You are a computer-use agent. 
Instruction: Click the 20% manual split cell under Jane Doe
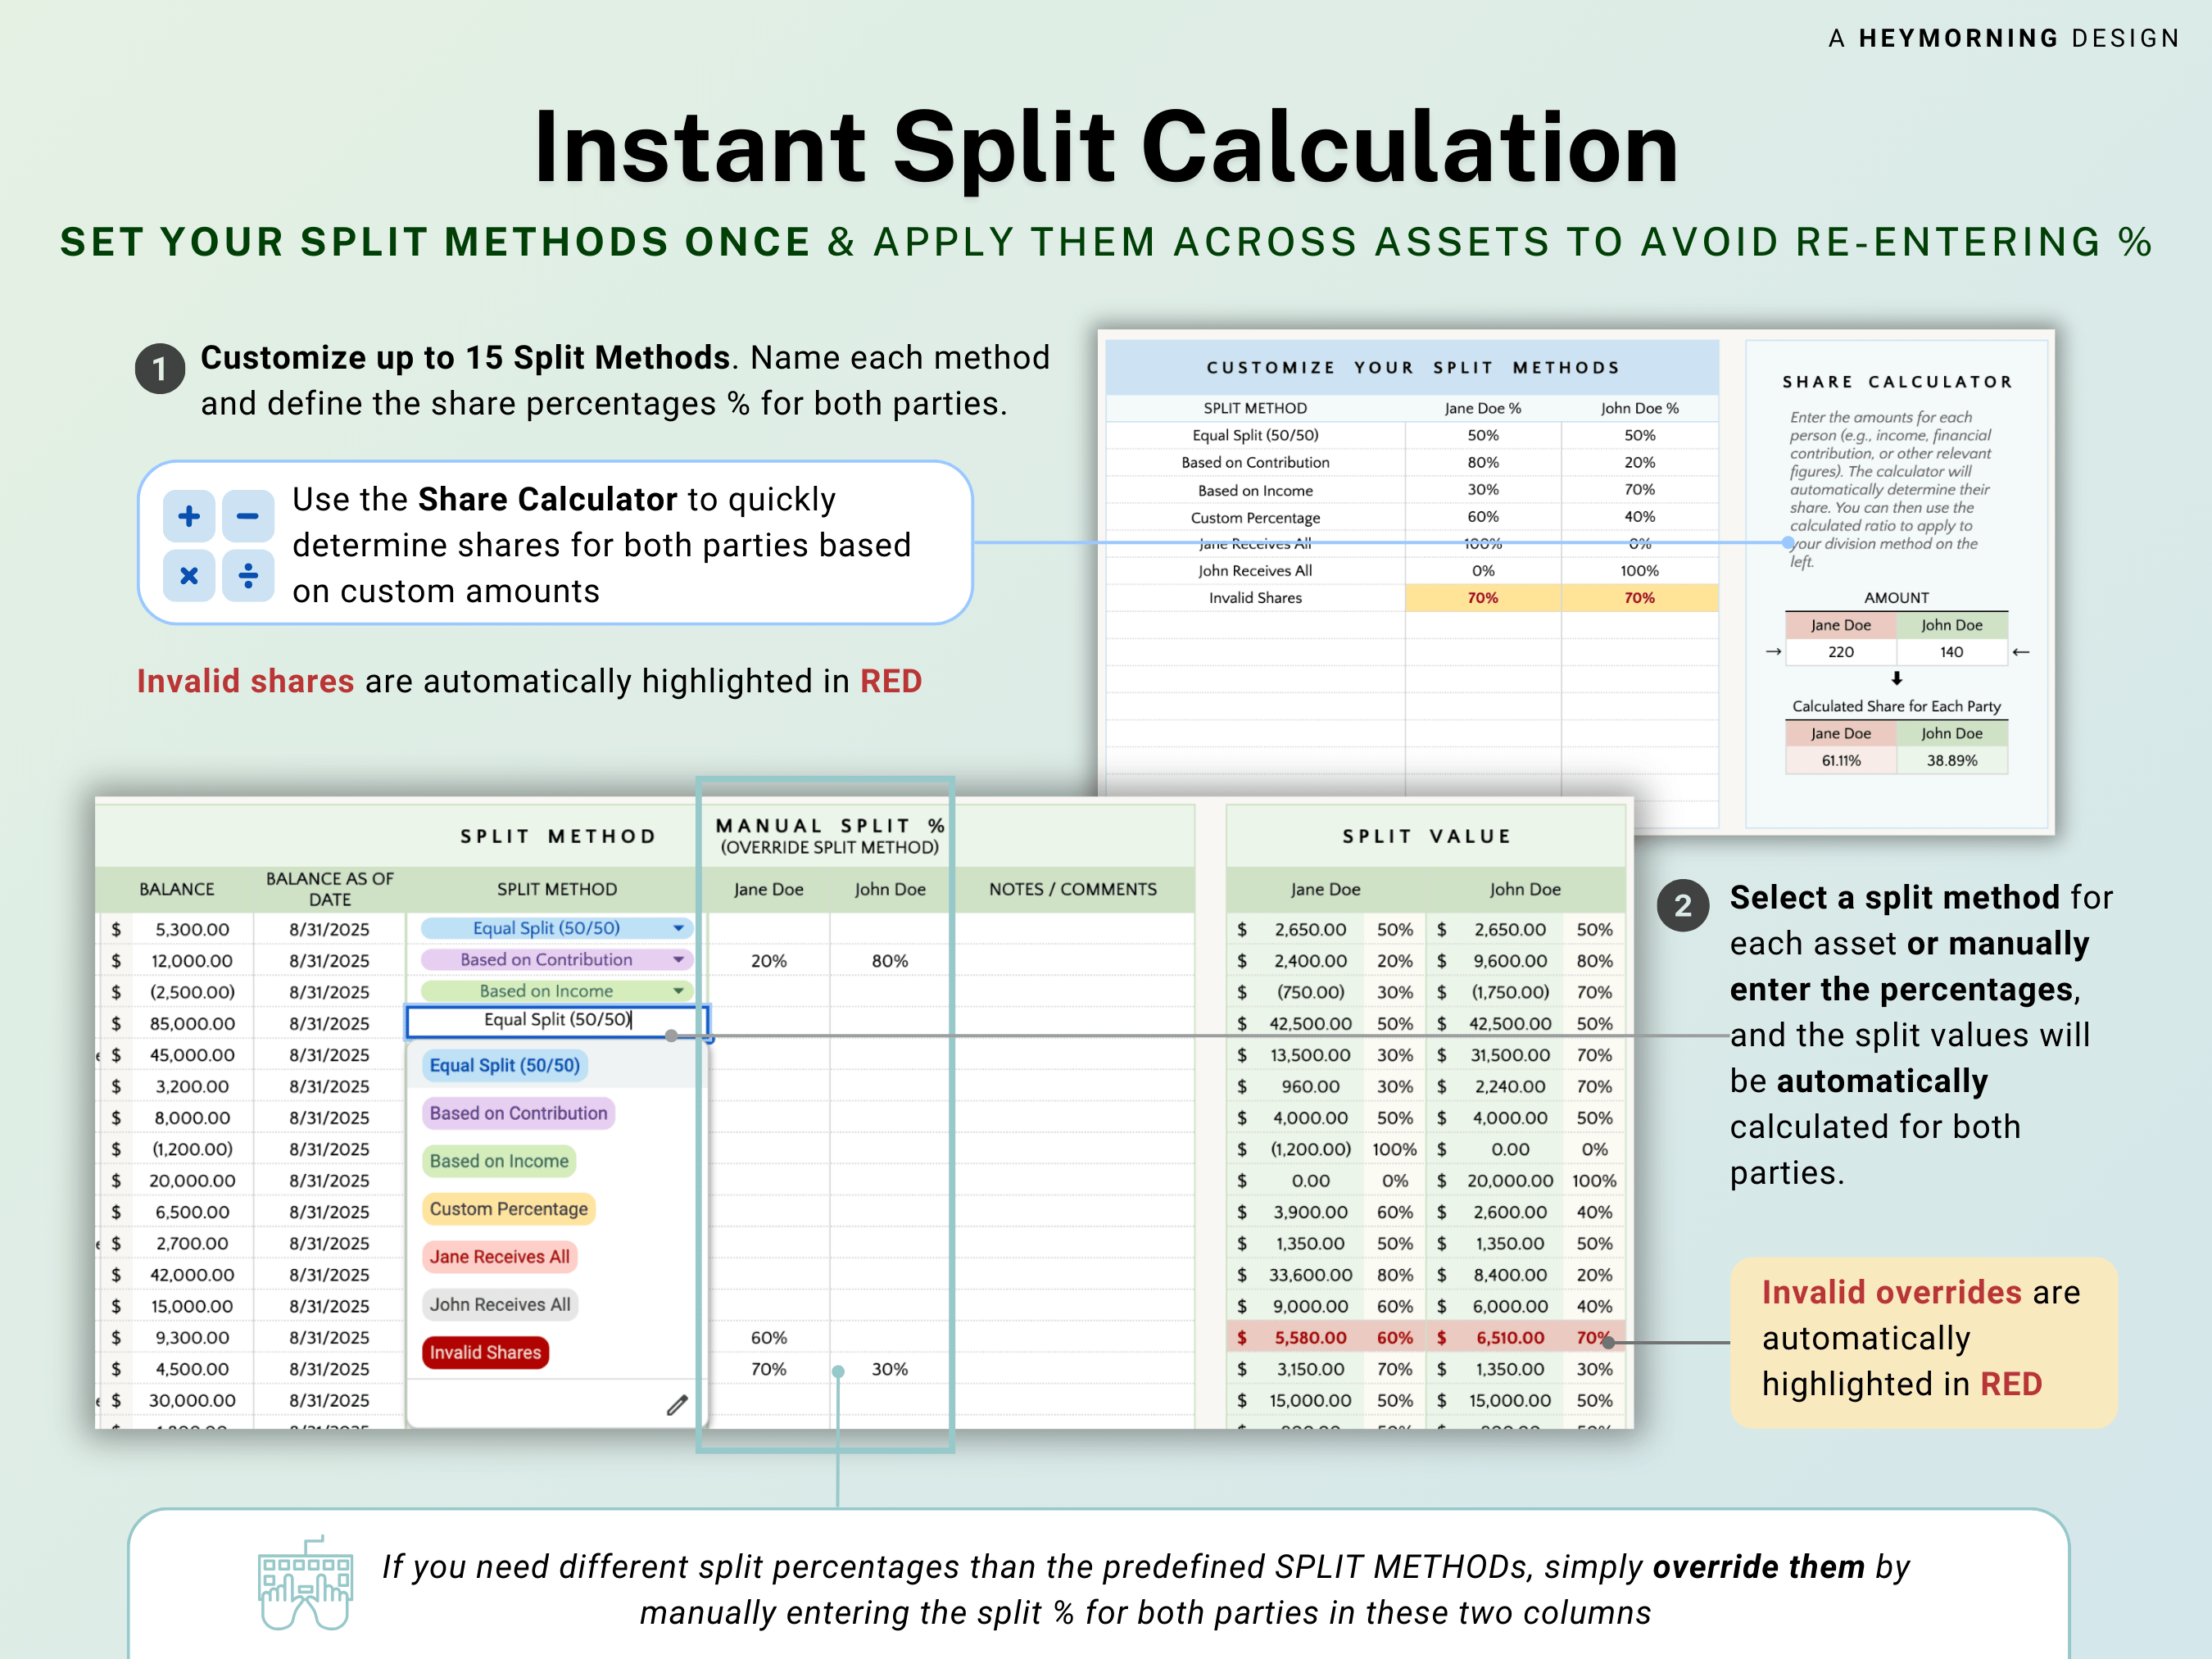click(x=768, y=959)
